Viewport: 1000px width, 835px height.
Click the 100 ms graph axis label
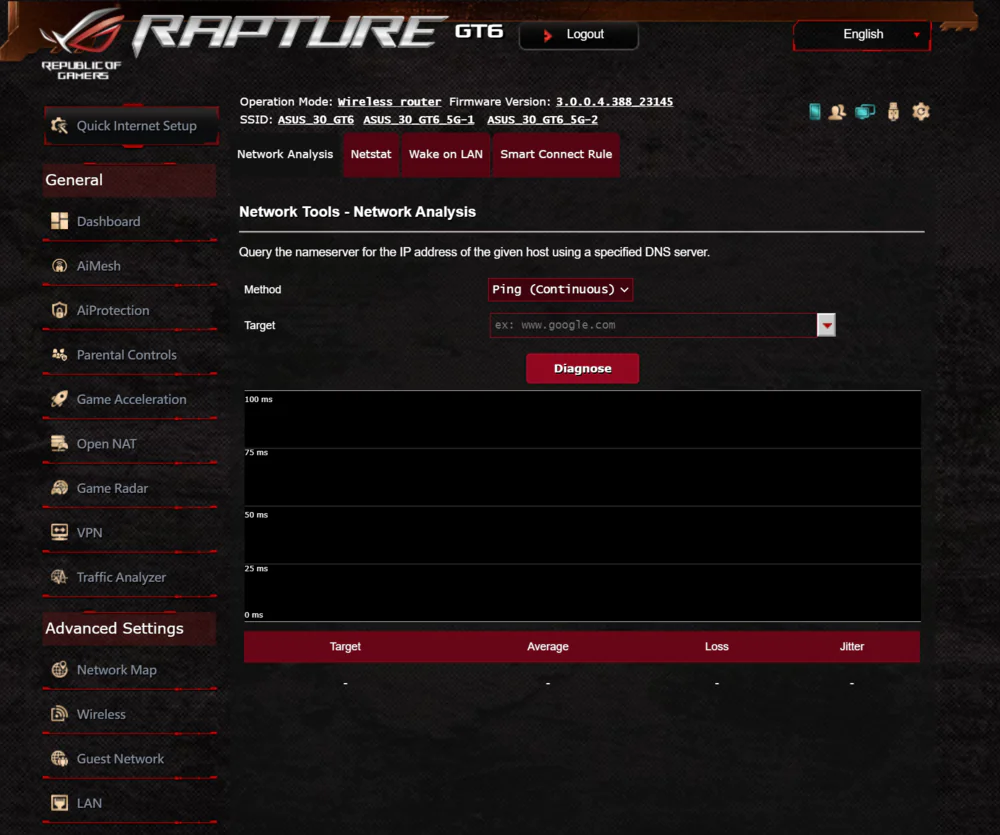click(x=258, y=399)
